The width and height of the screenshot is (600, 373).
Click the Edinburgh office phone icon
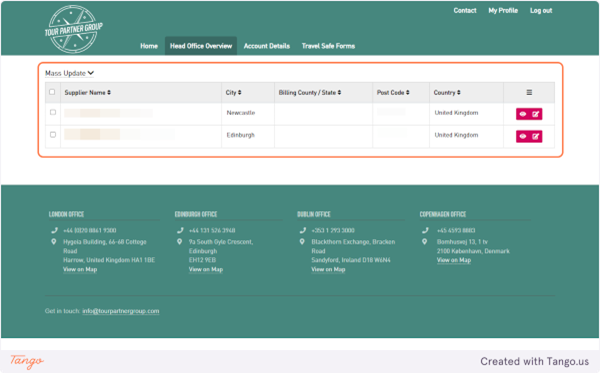[180, 230]
